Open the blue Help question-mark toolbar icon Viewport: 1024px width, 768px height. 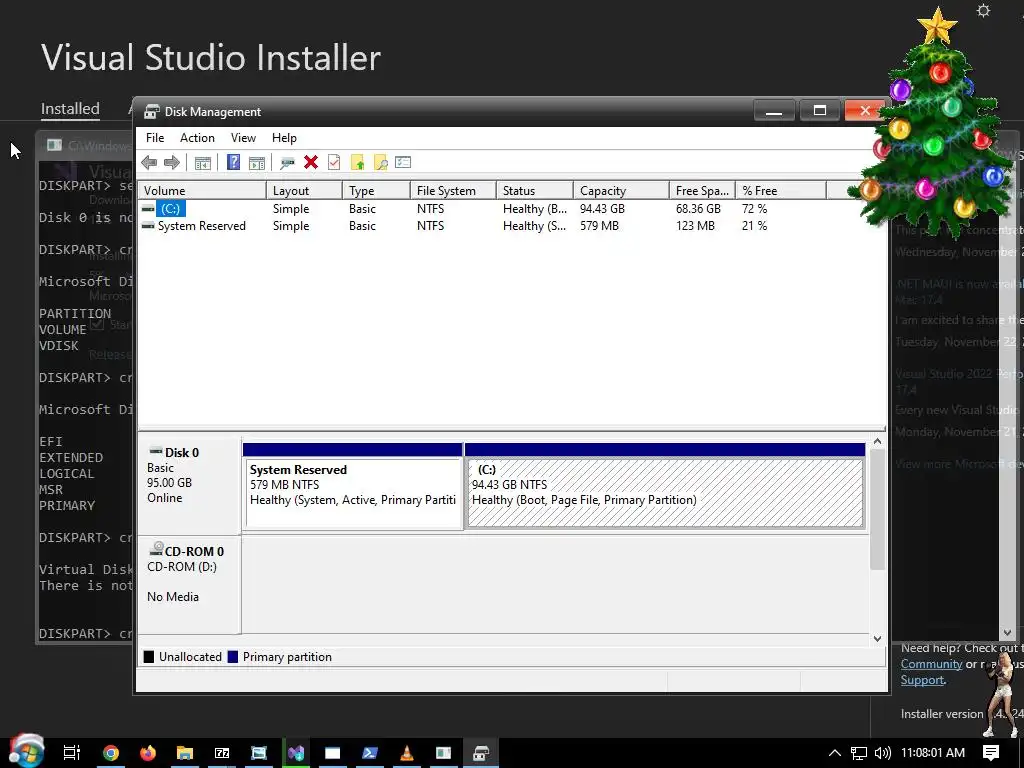tap(233, 162)
